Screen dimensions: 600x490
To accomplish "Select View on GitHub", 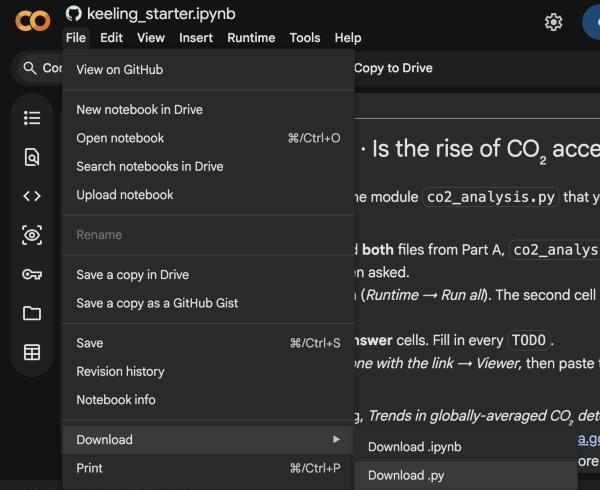I will pos(209,70).
